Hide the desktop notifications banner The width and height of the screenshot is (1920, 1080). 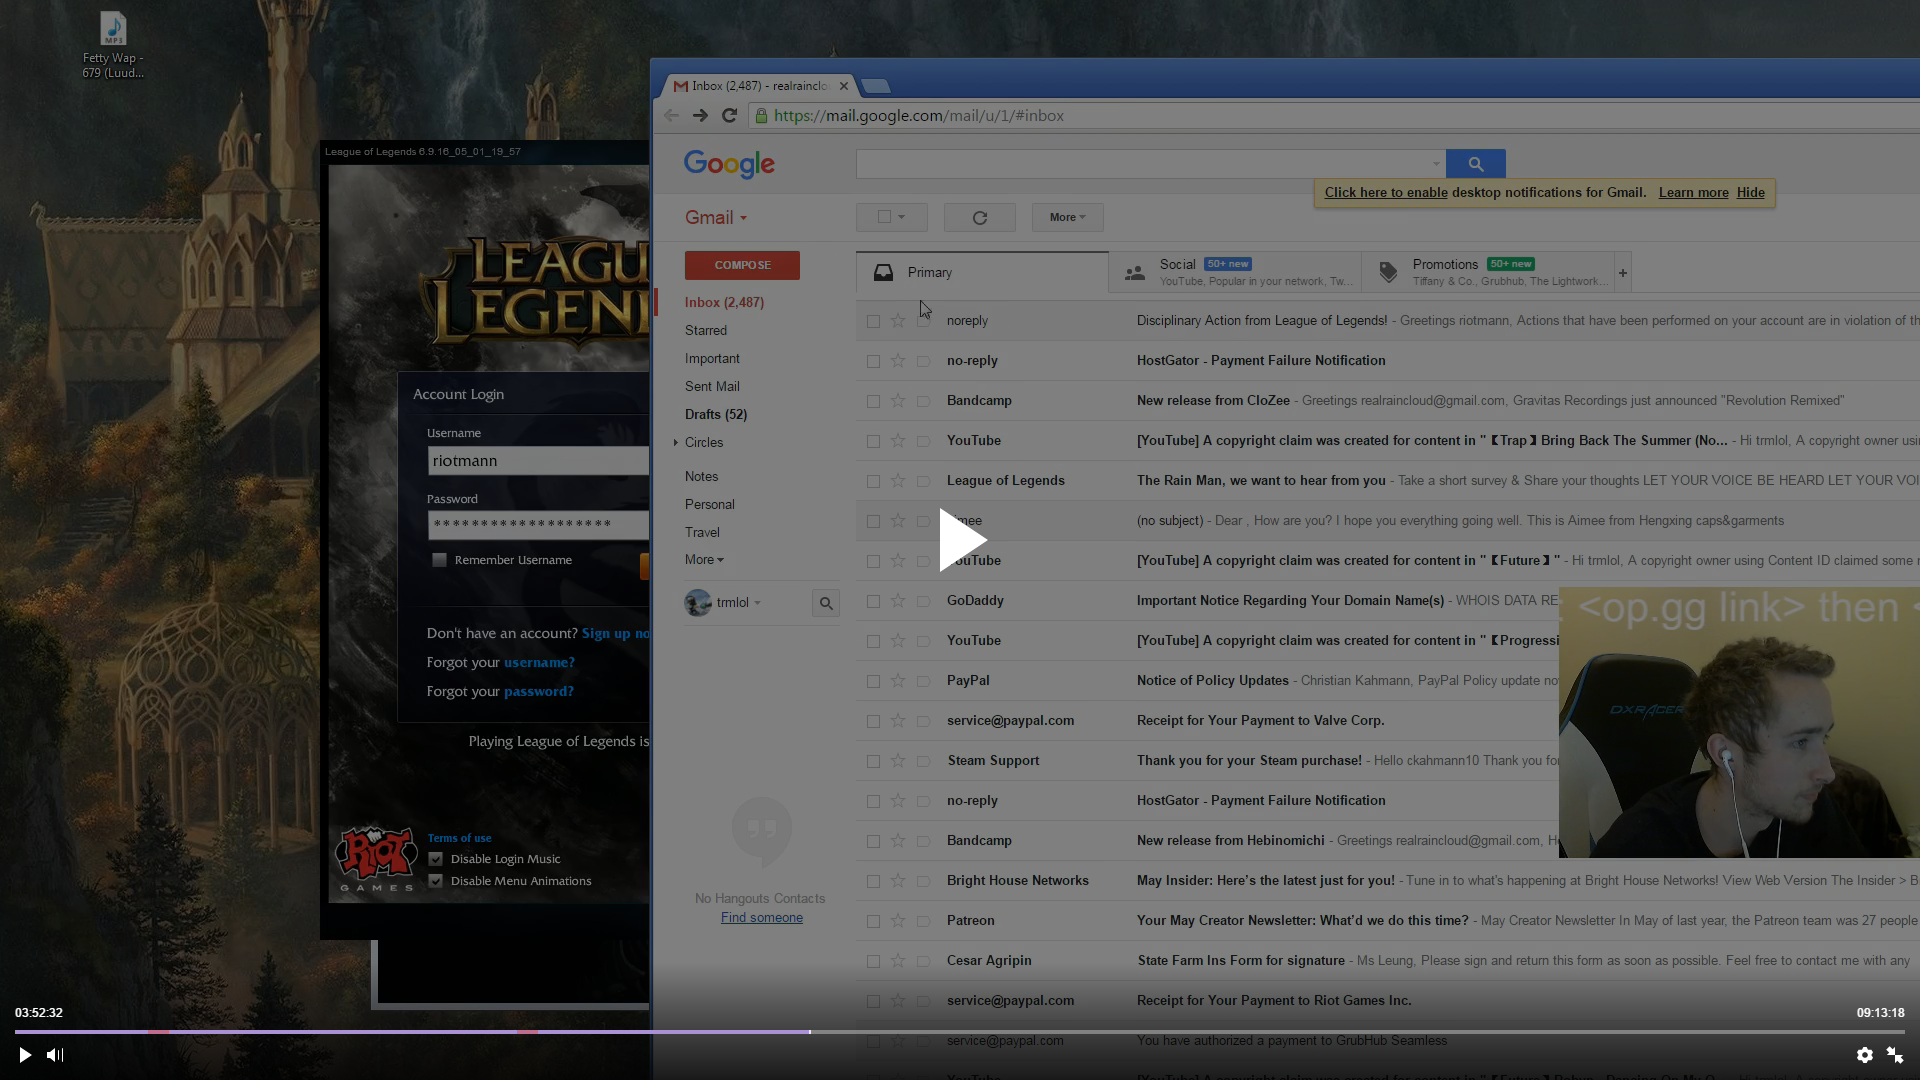(x=1750, y=193)
